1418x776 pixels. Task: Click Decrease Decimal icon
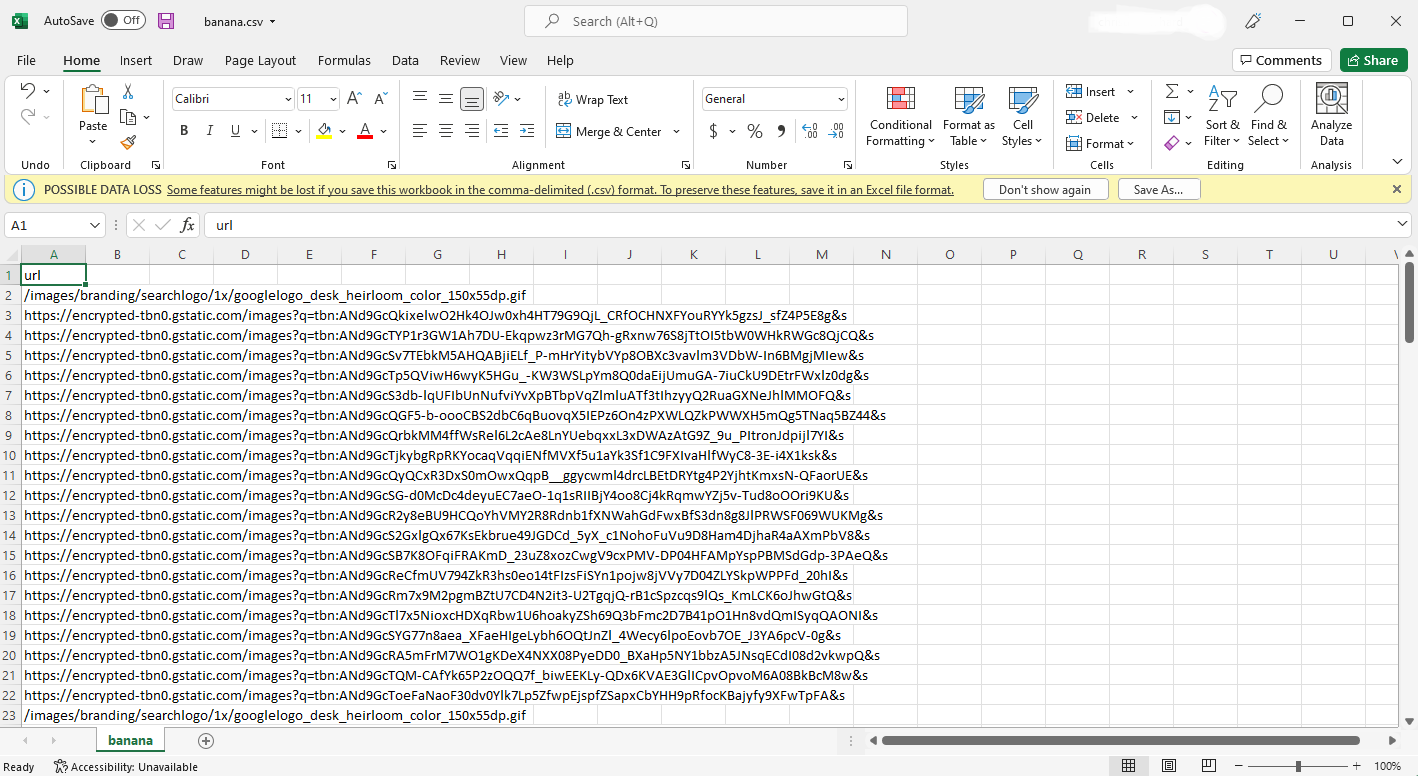836,131
